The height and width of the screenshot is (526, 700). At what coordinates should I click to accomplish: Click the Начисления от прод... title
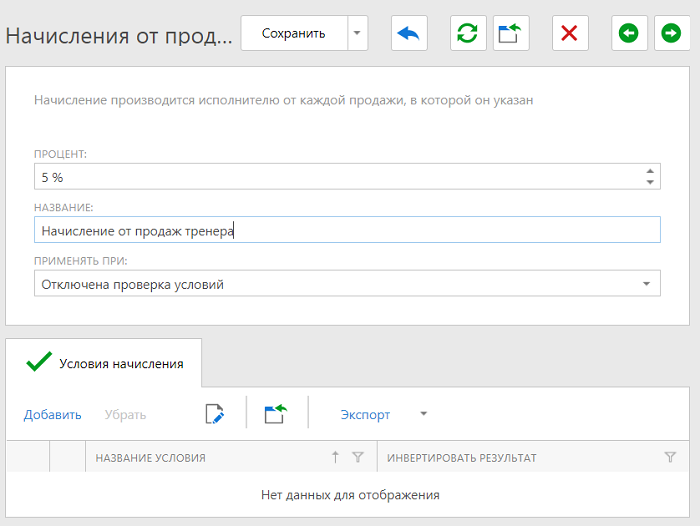119,36
